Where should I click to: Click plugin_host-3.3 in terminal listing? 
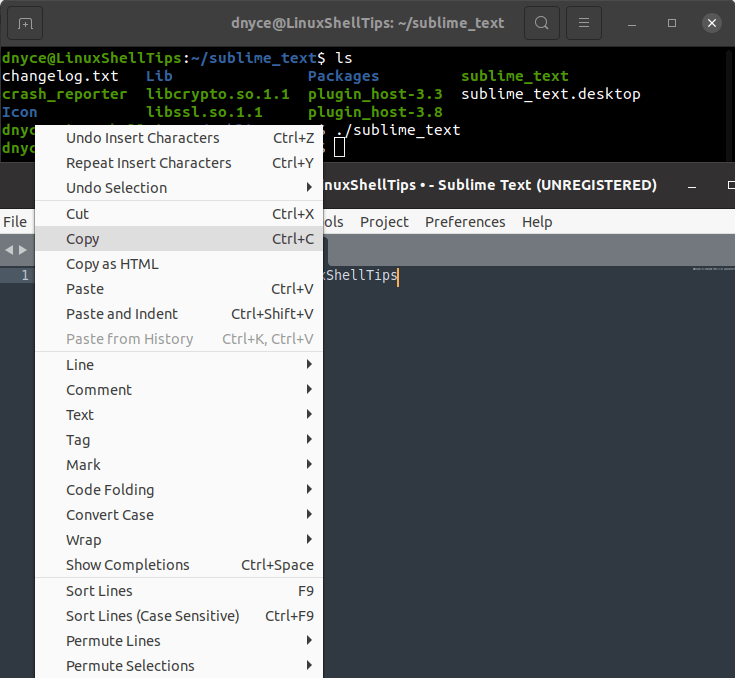pos(375,94)
